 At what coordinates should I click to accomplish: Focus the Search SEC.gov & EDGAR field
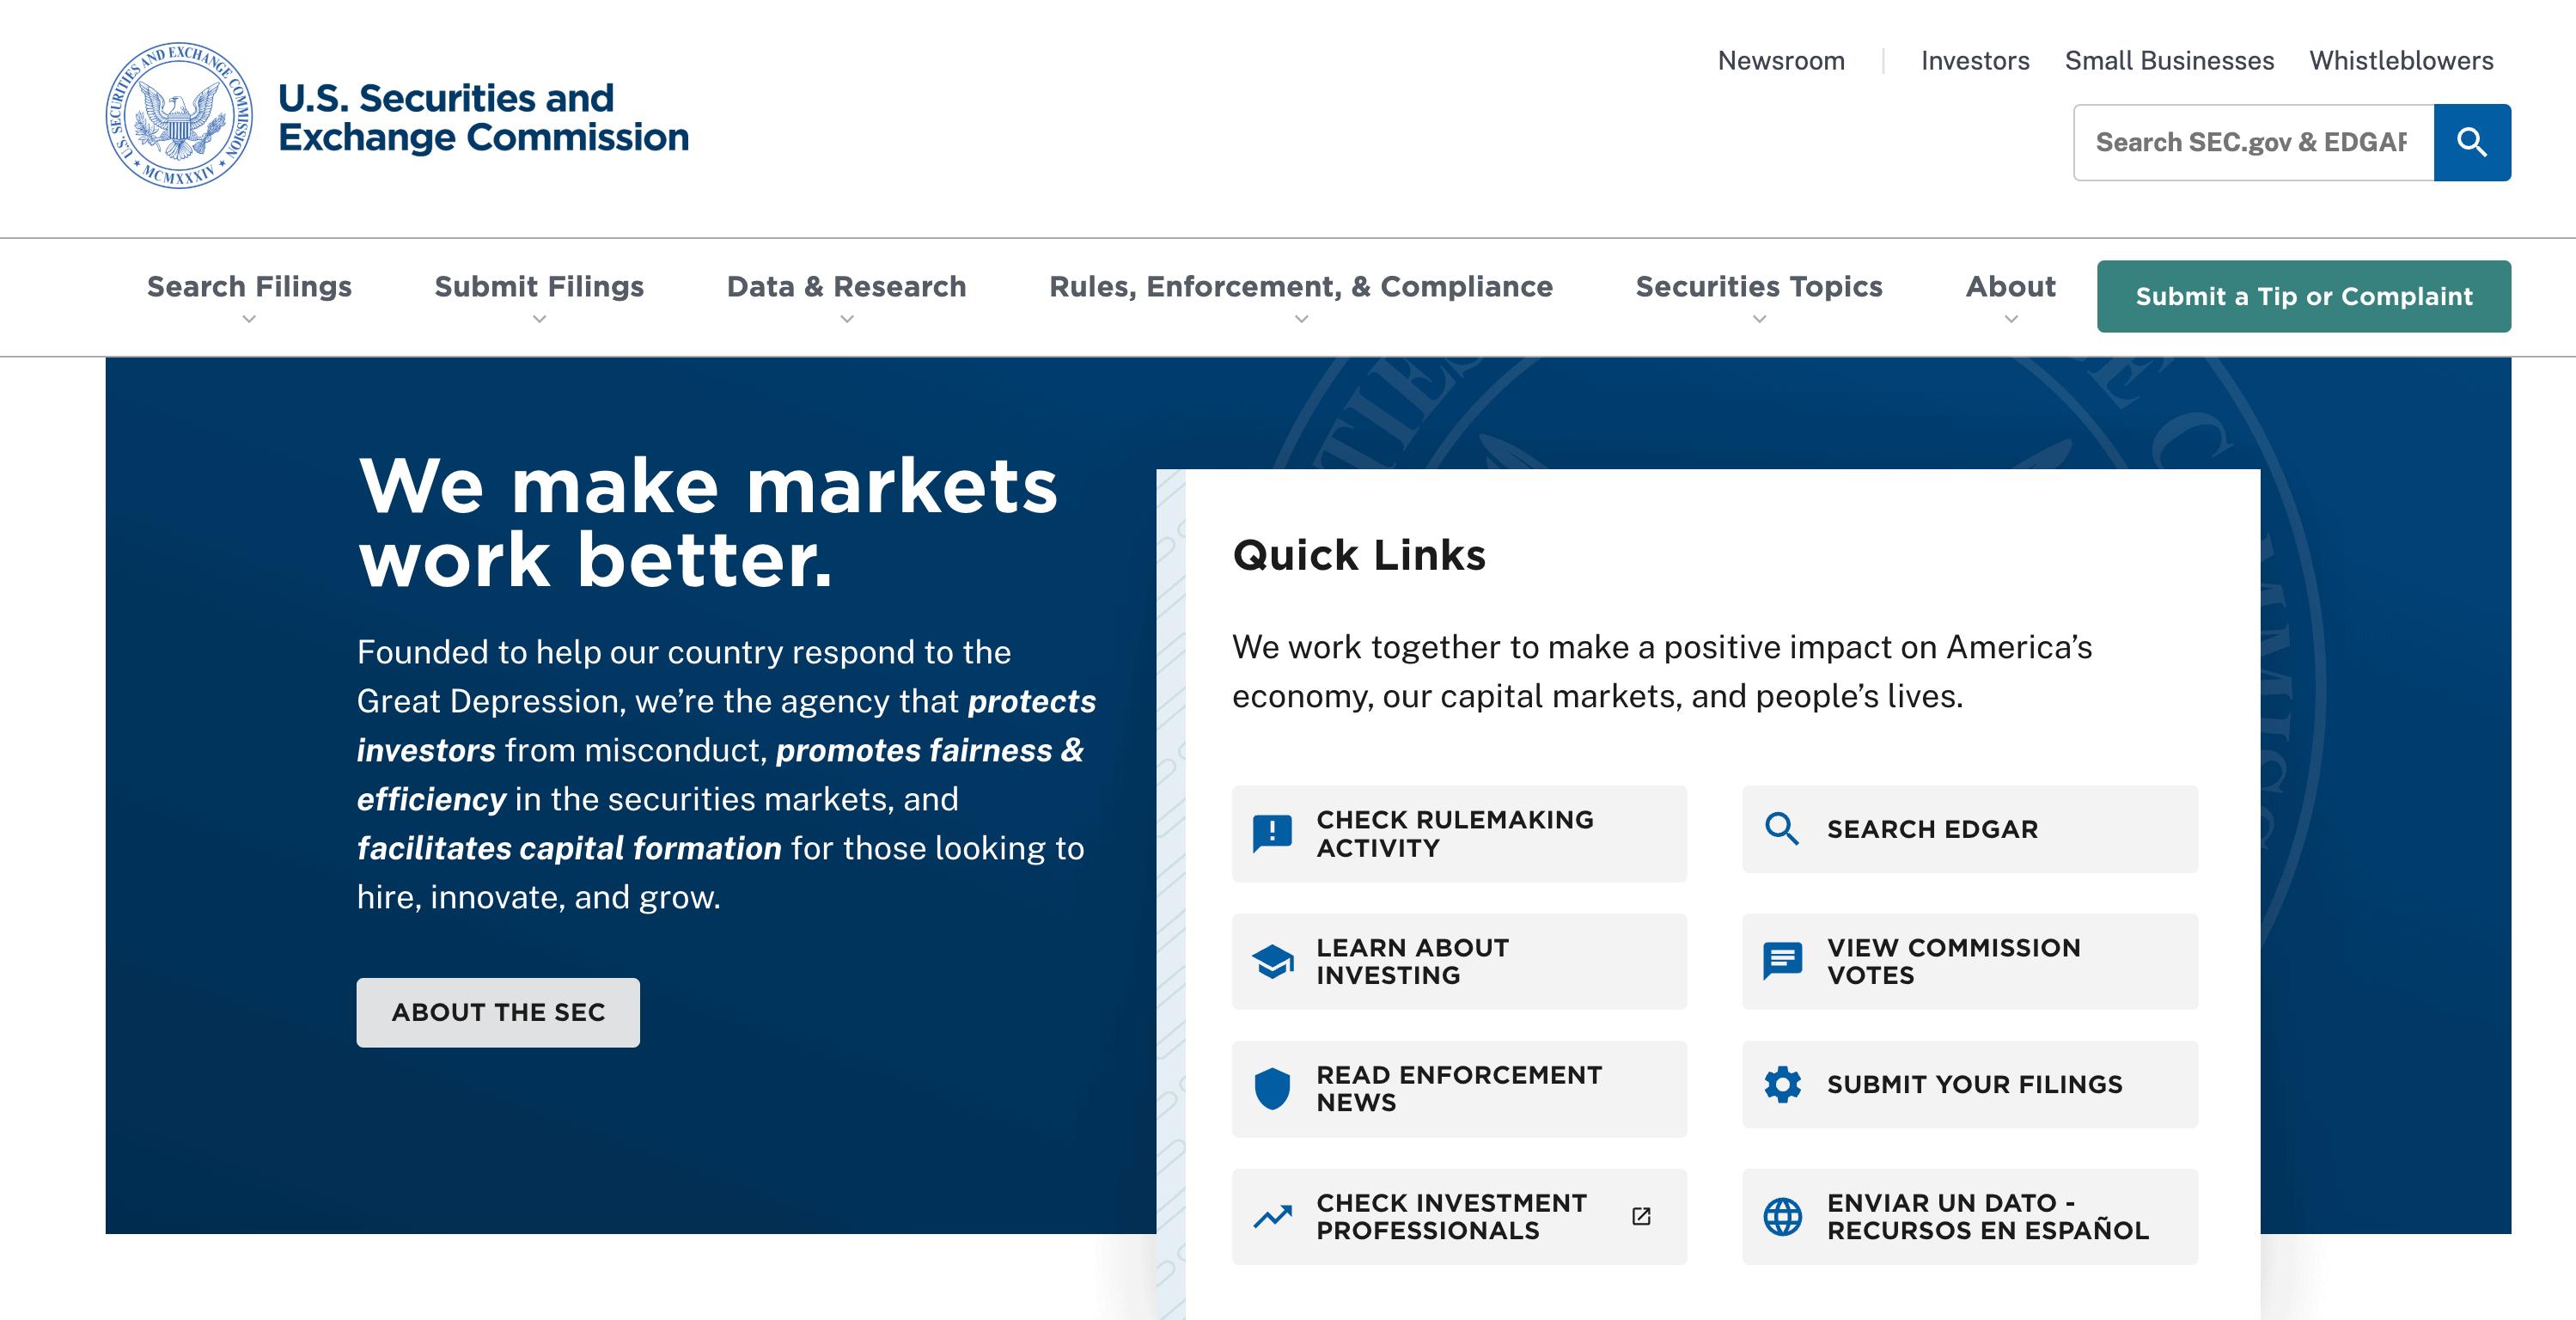click(2252, 142)
